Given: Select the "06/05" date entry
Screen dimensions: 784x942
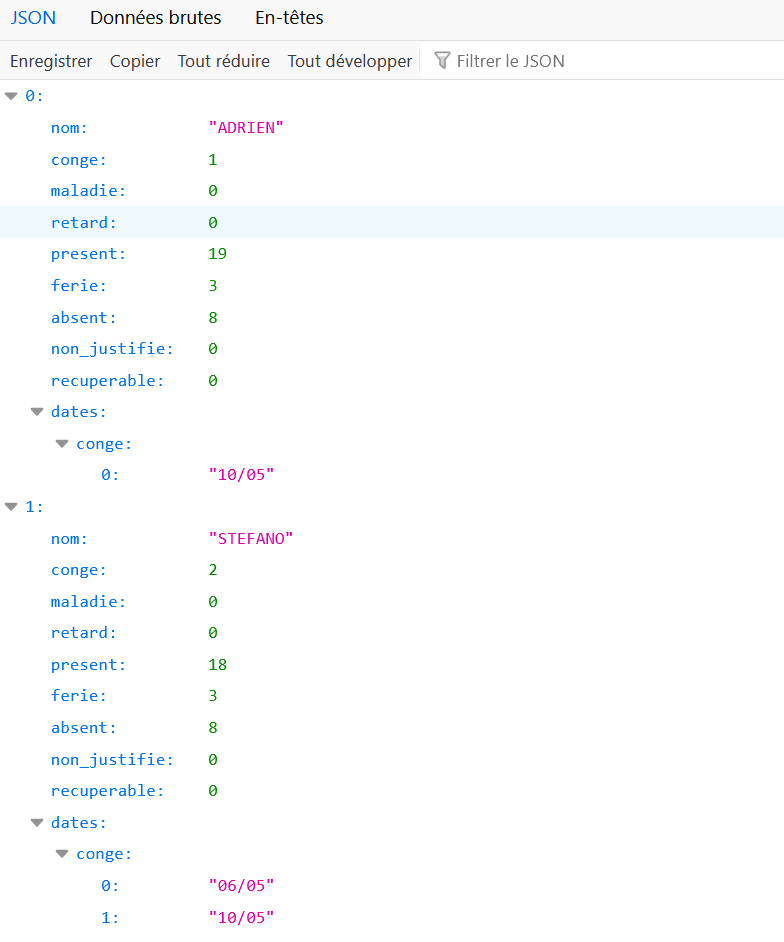Looking at the screenshot, I should 241,886.
